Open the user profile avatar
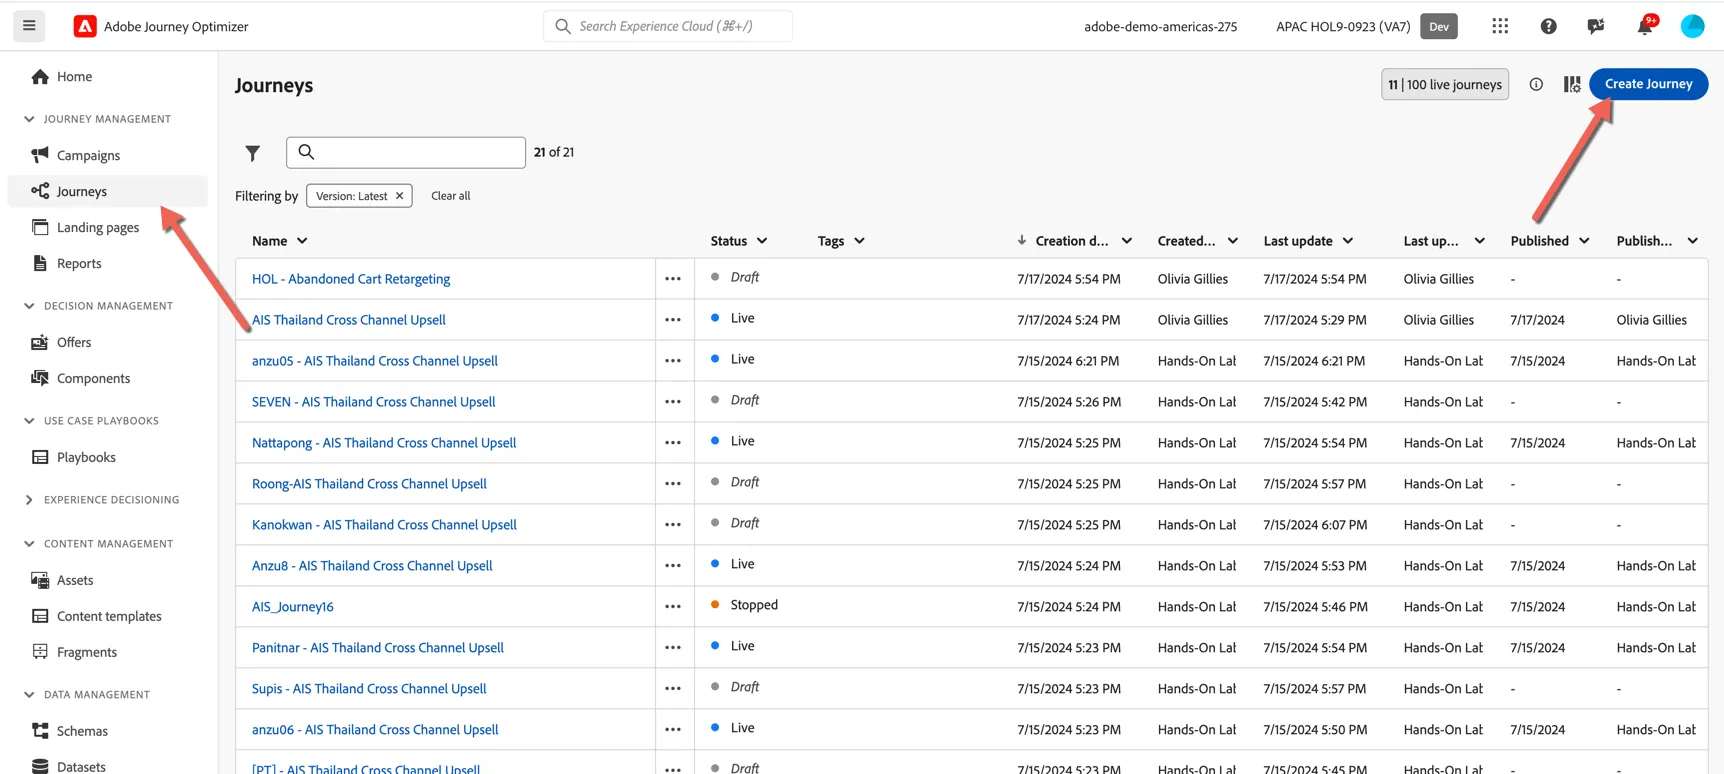Image resolution: width=1724 pixels, height=774 pixels. 1692,26
